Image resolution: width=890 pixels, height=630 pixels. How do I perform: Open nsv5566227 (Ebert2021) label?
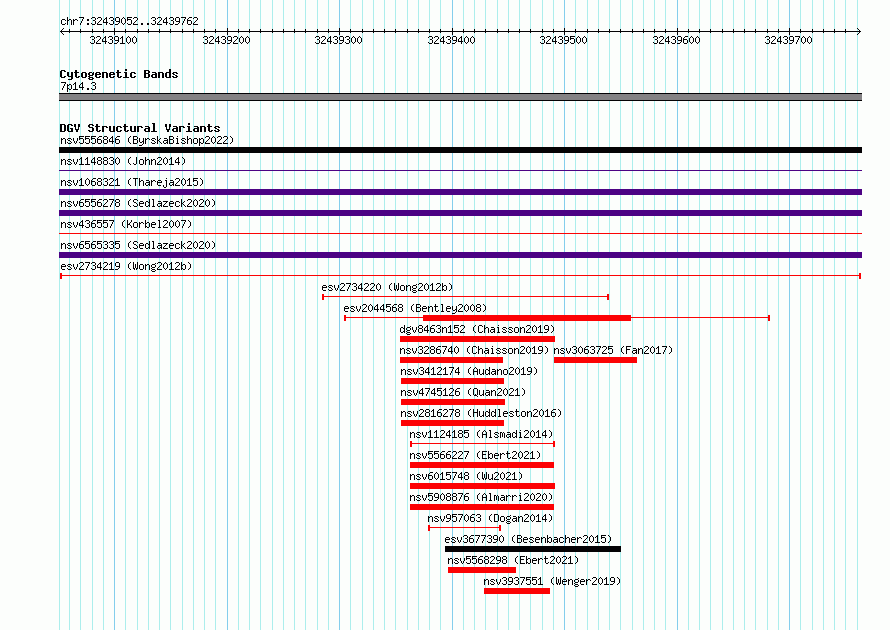[x=475, y=455]
